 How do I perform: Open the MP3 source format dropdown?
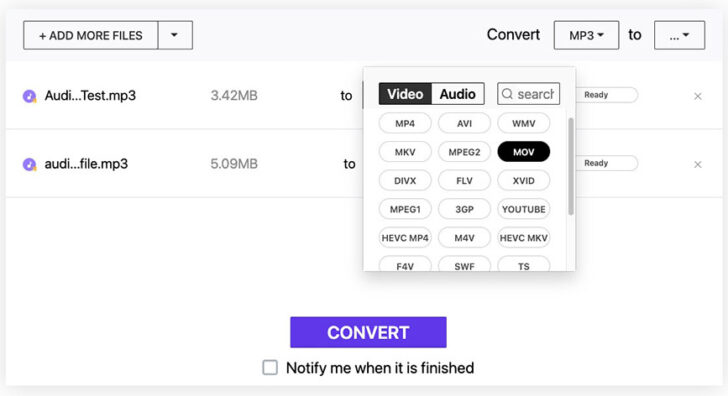(x=586, y=35)
